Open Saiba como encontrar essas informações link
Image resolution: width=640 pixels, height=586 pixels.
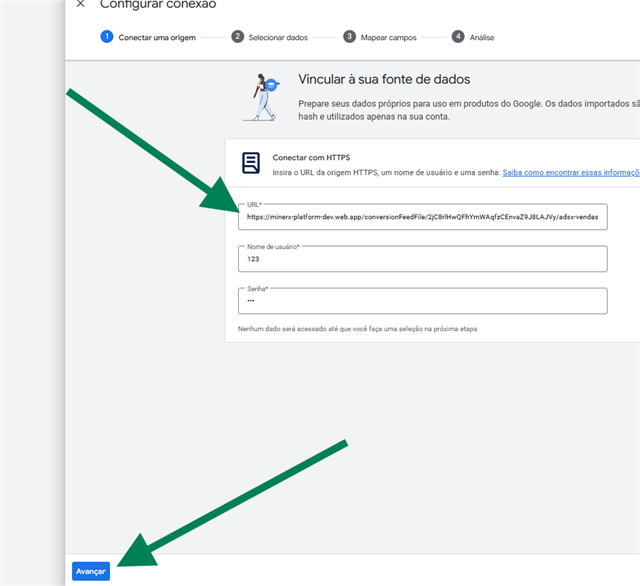[571, 172]
